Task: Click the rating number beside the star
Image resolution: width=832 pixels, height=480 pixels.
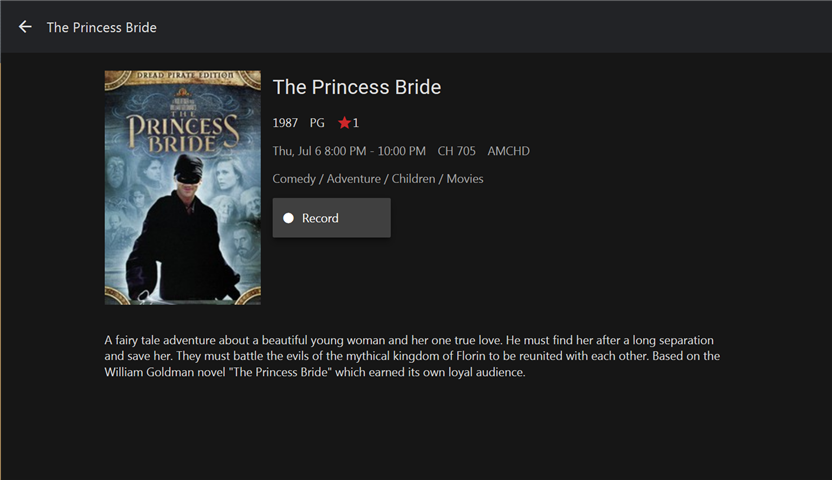Action: tap(356, 123)
